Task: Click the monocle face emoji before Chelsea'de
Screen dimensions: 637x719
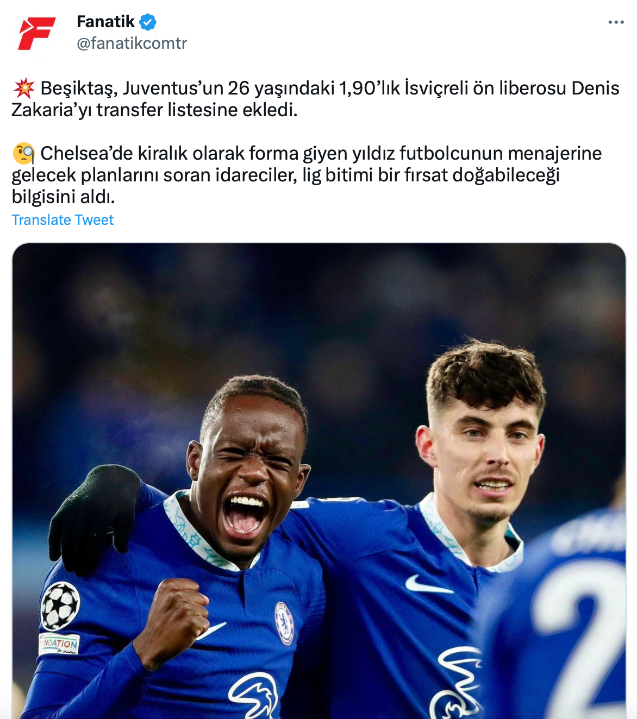Action: (24, 154)
